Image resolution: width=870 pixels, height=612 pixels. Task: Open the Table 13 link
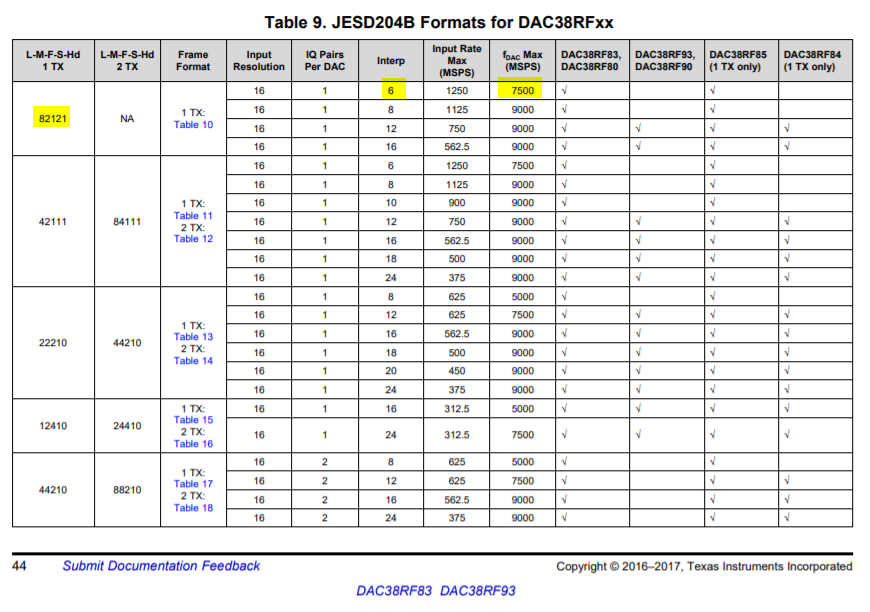[x=193, y=337]
